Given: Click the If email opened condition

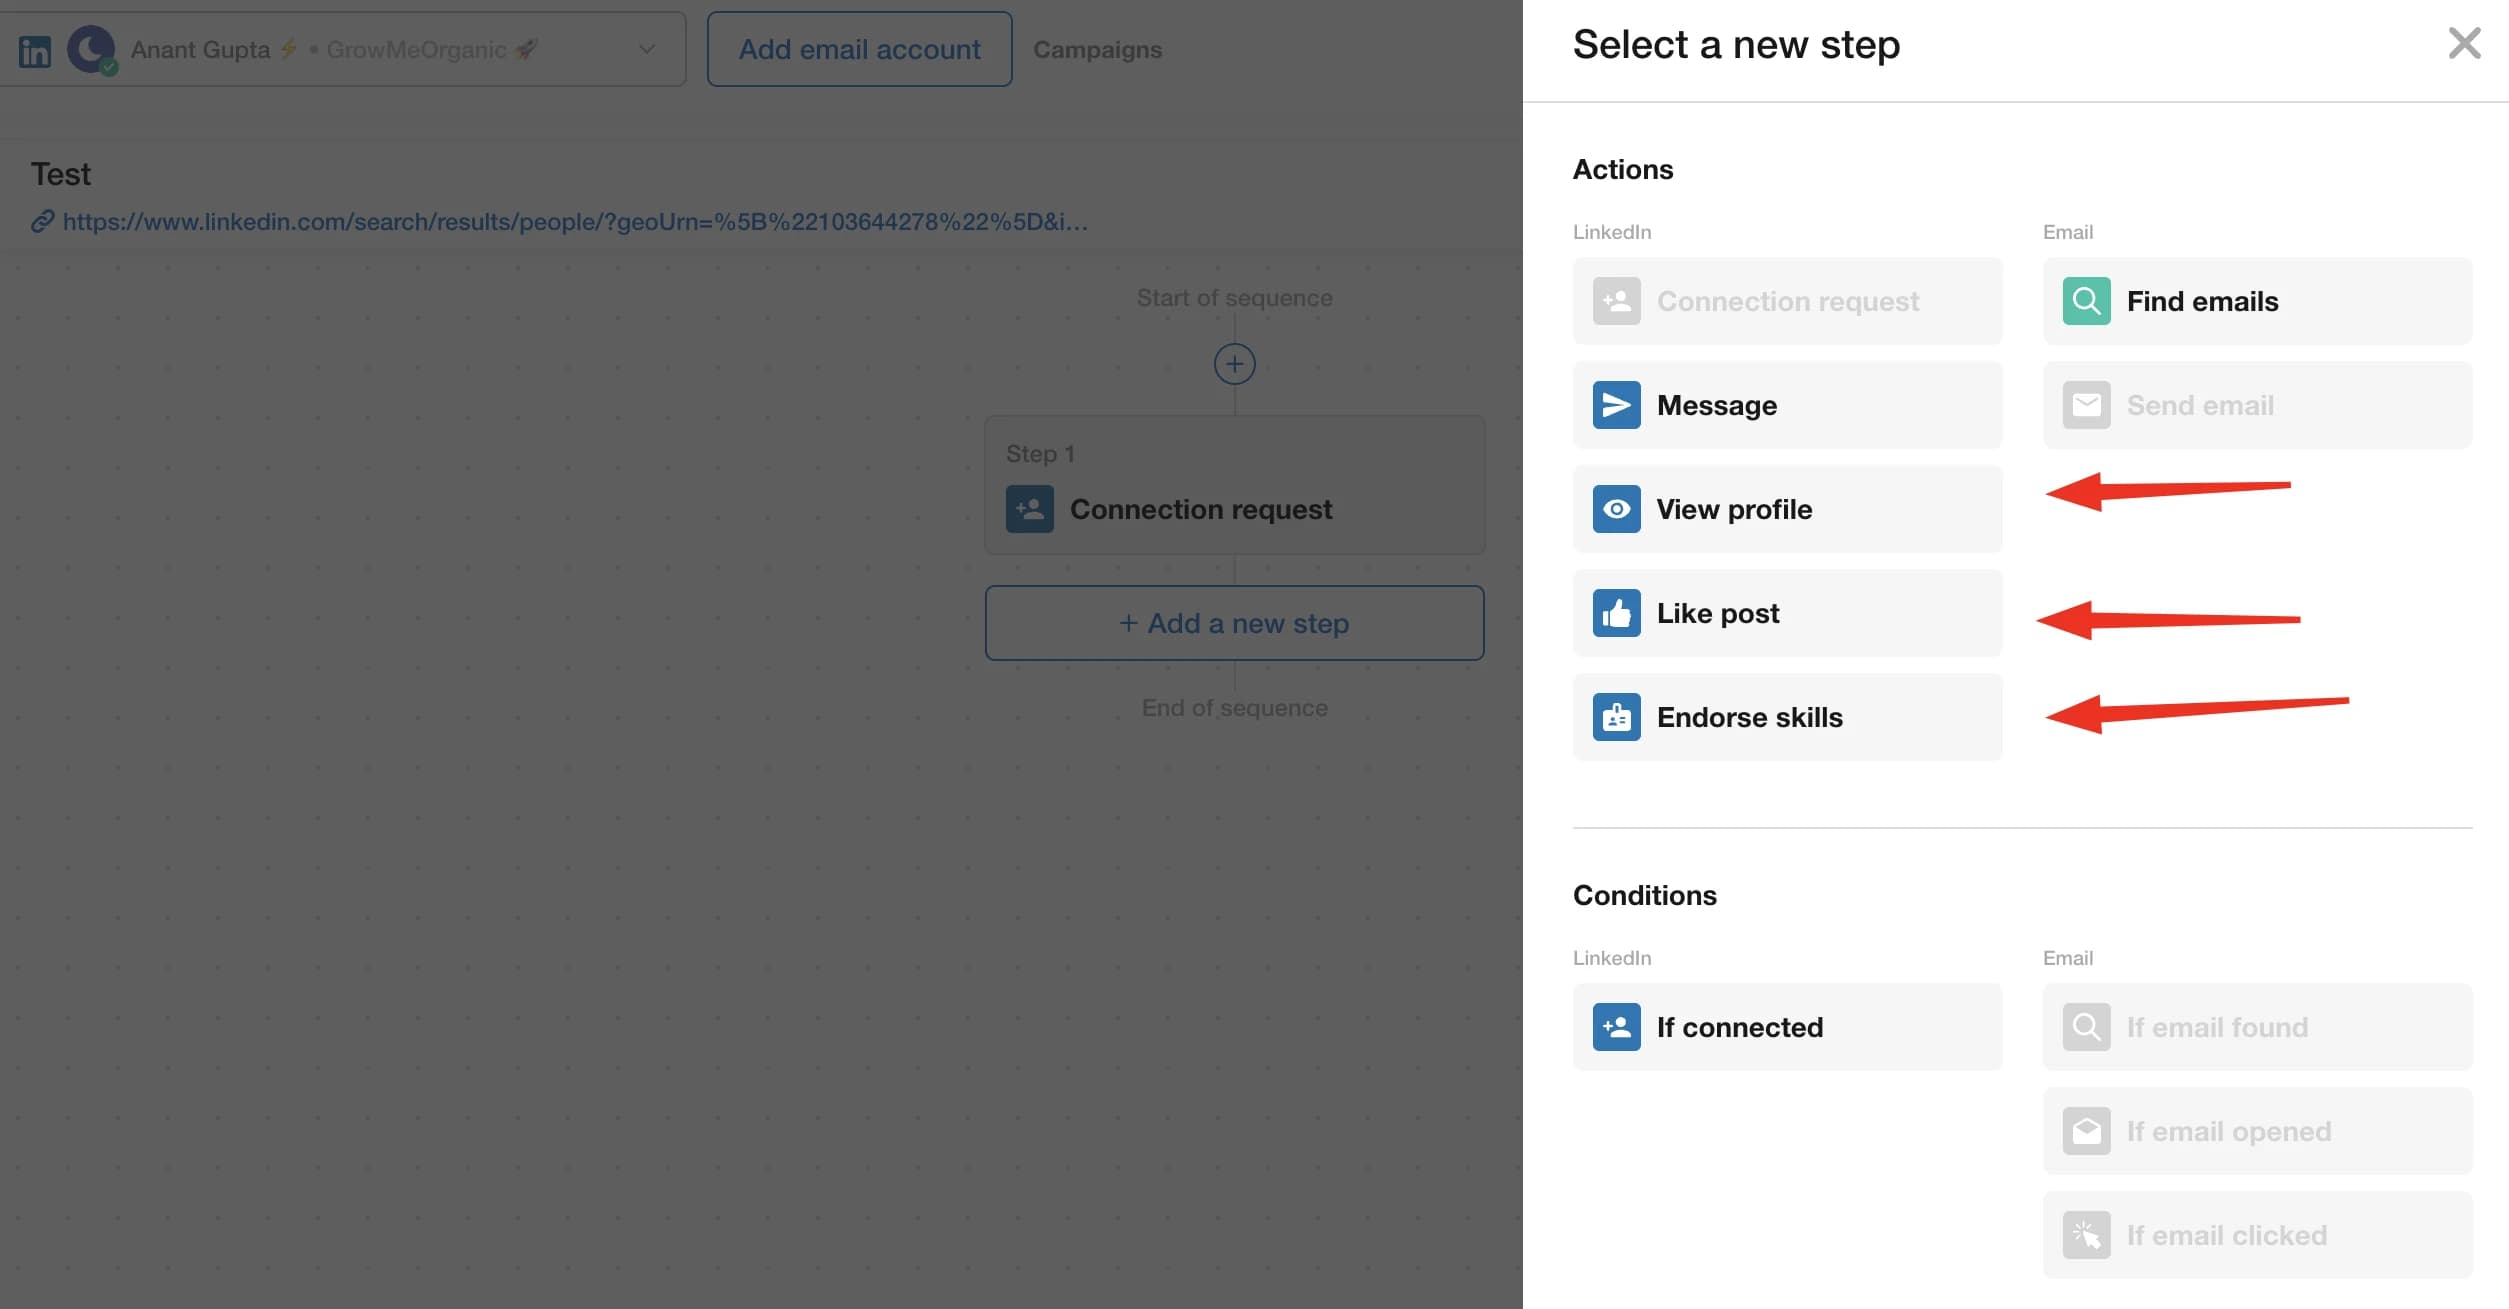Looking at the screenshot, I should pos(2256,1131).
